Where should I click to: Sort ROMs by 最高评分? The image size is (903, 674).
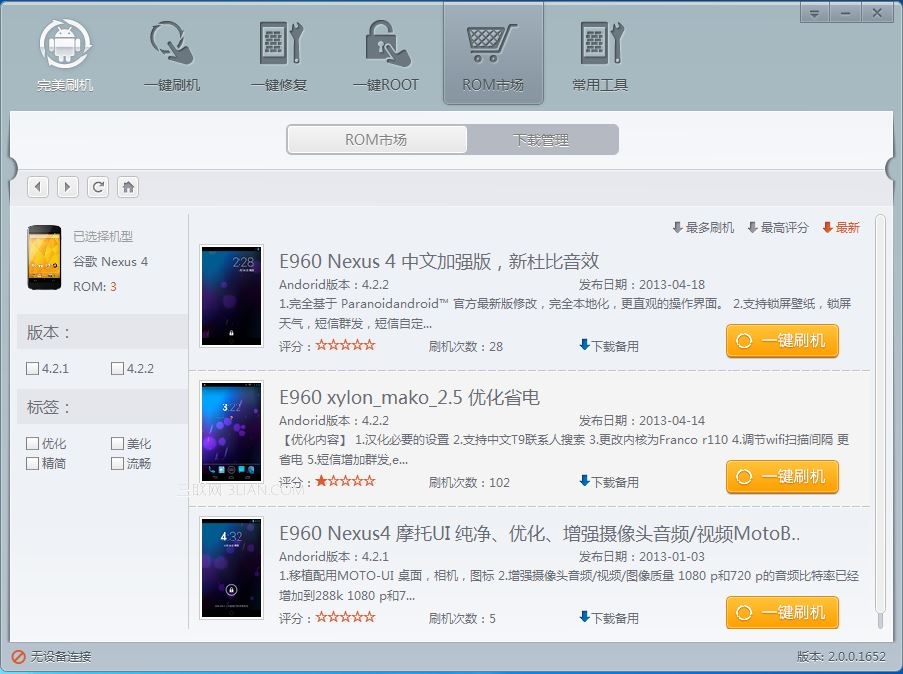click(778, 228)
